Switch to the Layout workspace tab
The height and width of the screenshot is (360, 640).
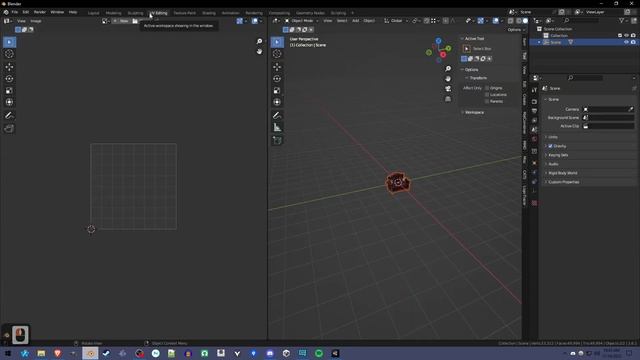[x=93, y=13]
